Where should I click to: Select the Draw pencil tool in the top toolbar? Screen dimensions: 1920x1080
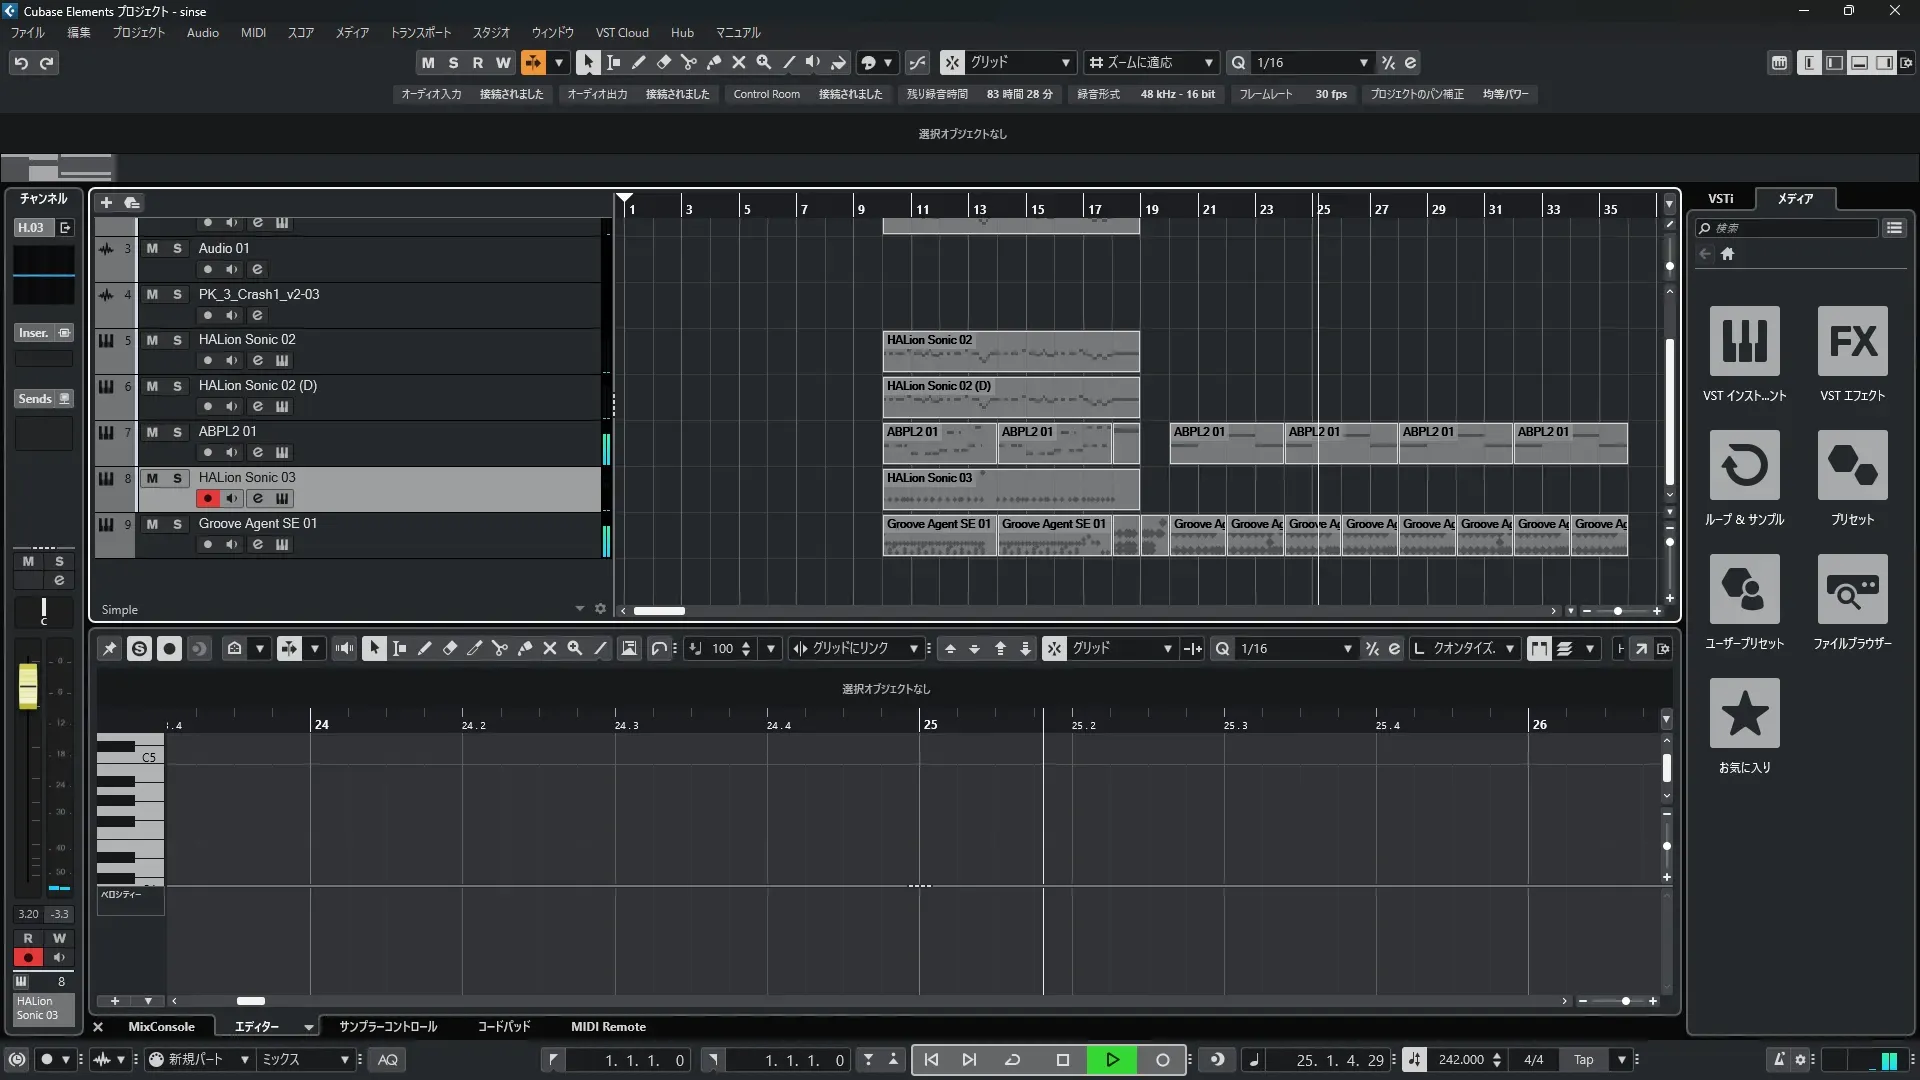tap(638, 62)
